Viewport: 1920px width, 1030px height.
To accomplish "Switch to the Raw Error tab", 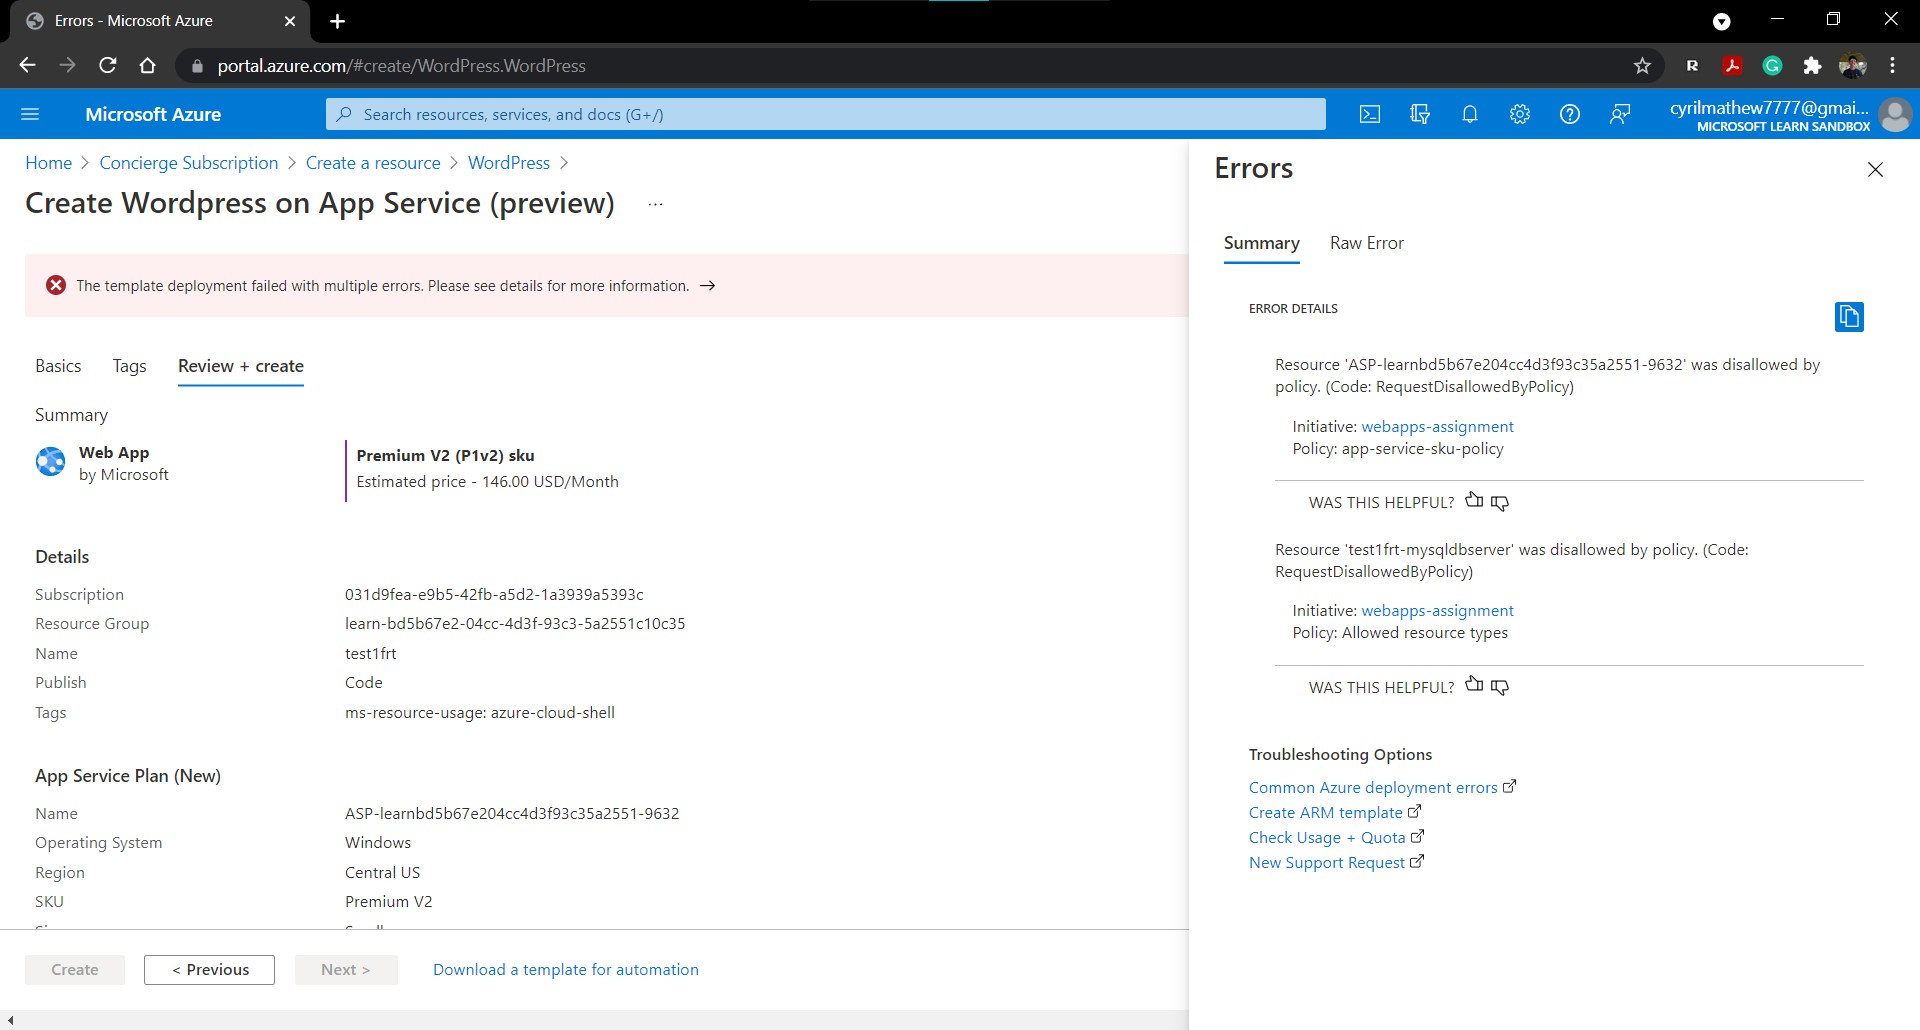I will point(1366,243).
